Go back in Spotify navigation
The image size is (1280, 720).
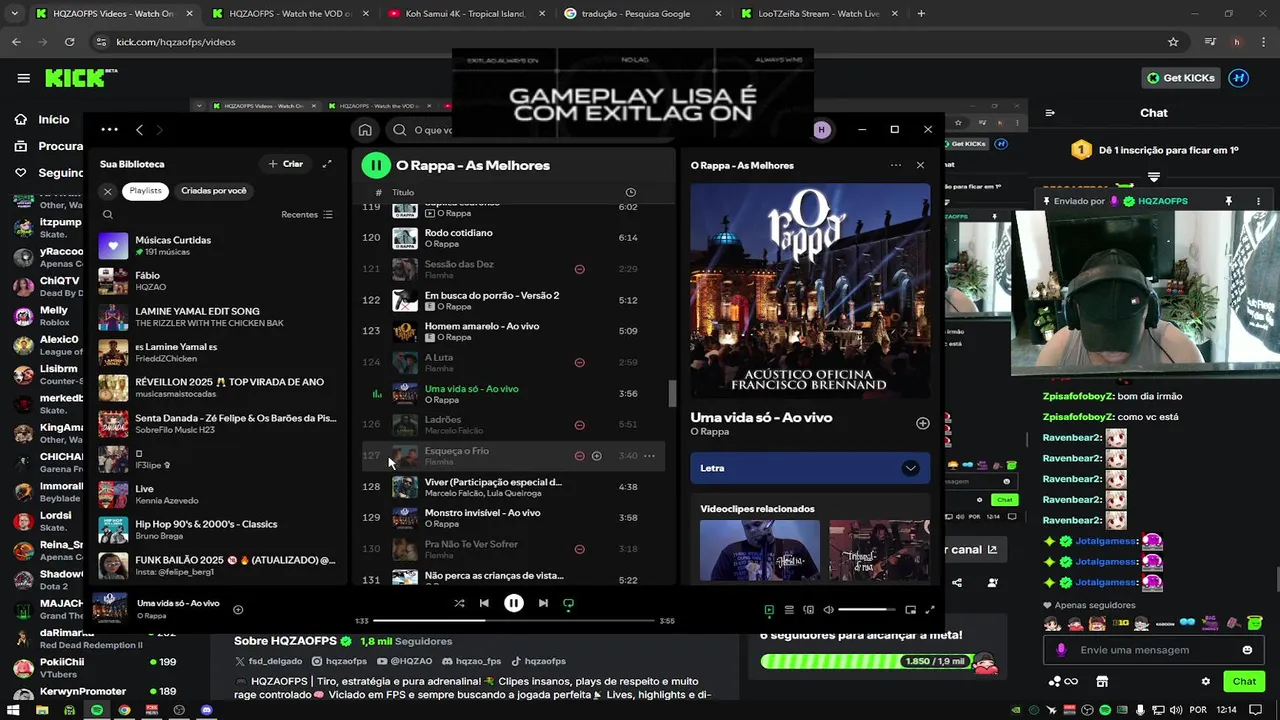pos(139,129)
